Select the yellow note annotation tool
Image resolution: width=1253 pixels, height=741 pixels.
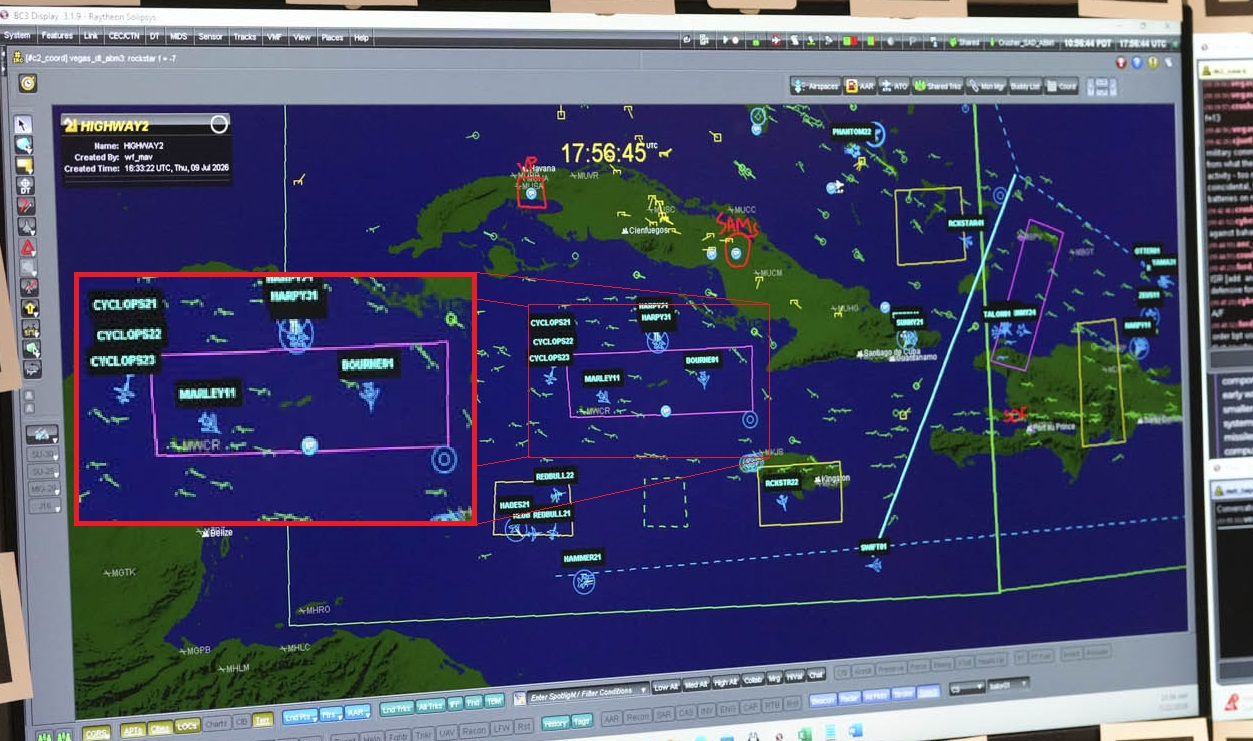(x=24, y=165)
